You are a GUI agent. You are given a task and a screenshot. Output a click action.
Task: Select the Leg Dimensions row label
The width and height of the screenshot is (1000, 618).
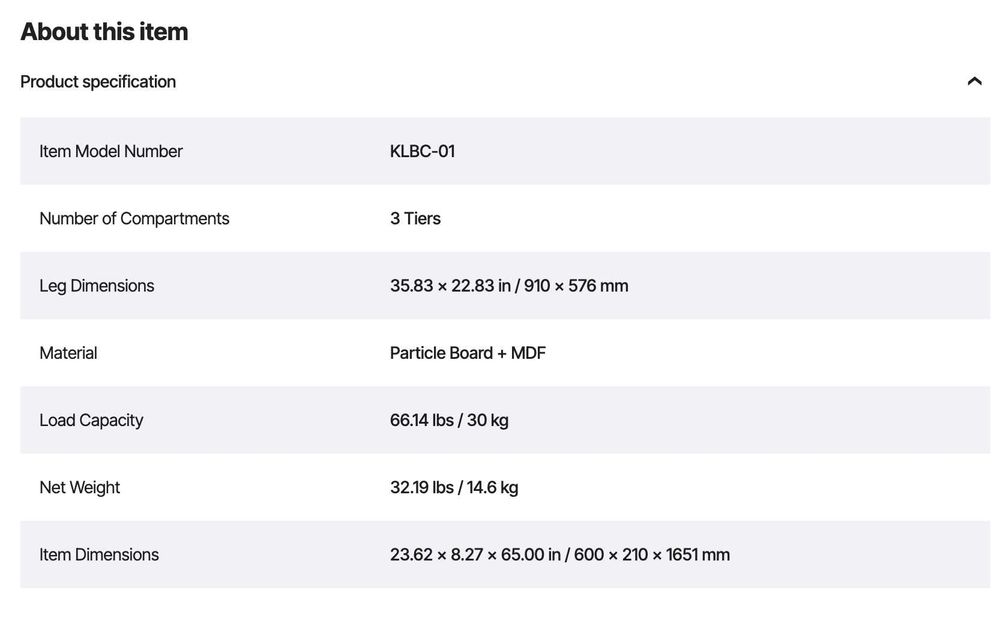pos(97,286)
